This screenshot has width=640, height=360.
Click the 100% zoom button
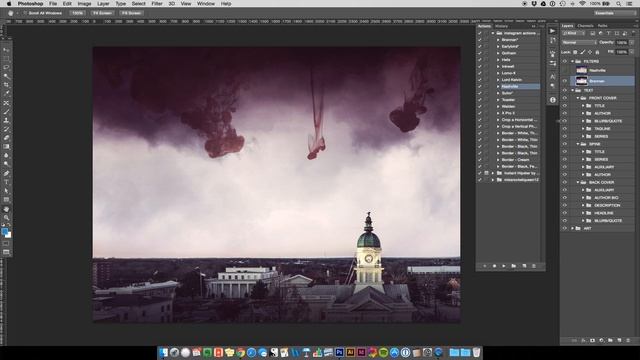[x=77, y=13]
